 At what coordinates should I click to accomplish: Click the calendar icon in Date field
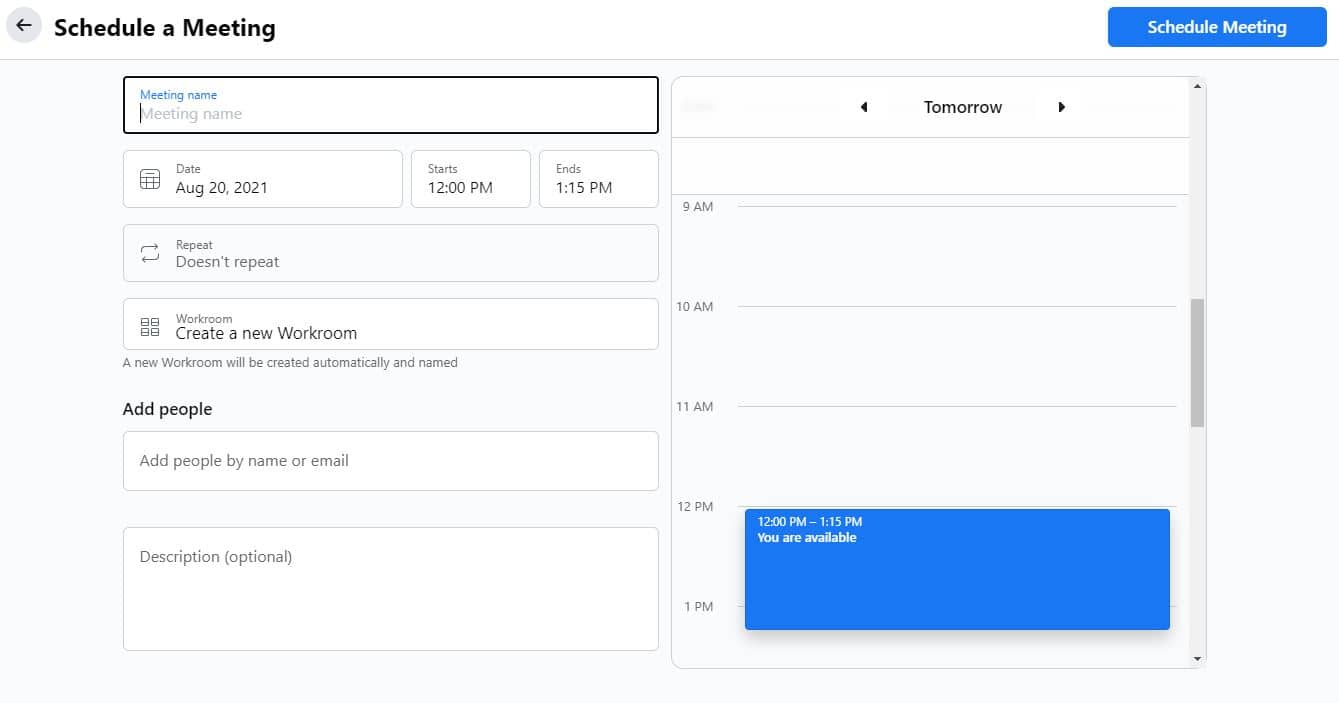(x=150, y=179)
